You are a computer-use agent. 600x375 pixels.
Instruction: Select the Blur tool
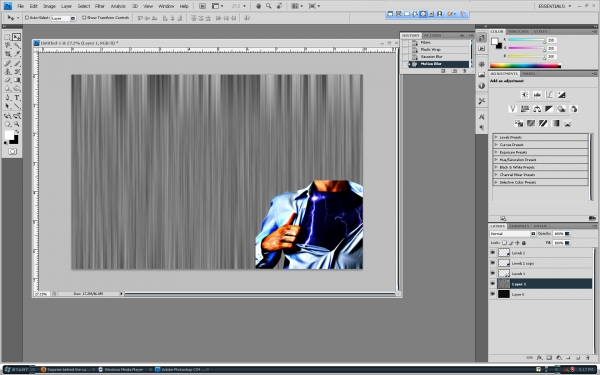pos(7,88)
